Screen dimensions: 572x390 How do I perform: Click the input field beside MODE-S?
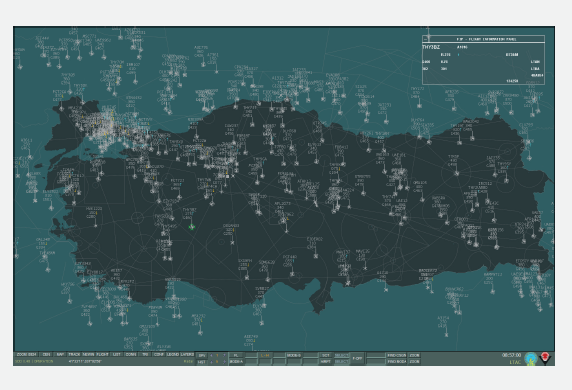click(310, 355)
